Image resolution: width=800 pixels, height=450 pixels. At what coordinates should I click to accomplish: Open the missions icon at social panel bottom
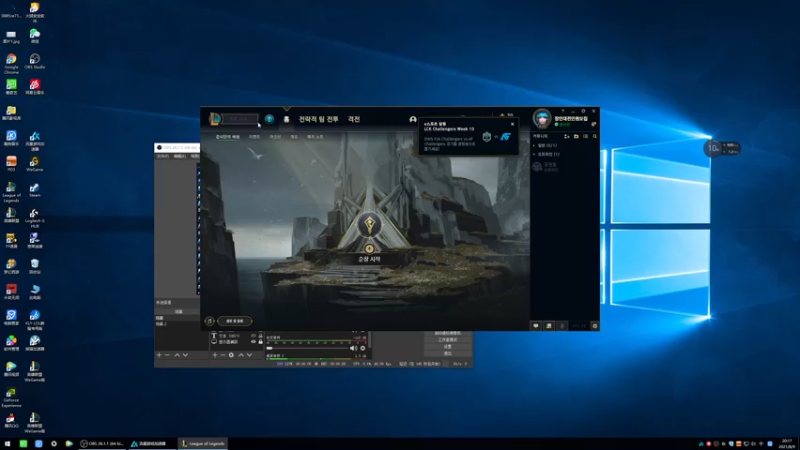[549, 326]
